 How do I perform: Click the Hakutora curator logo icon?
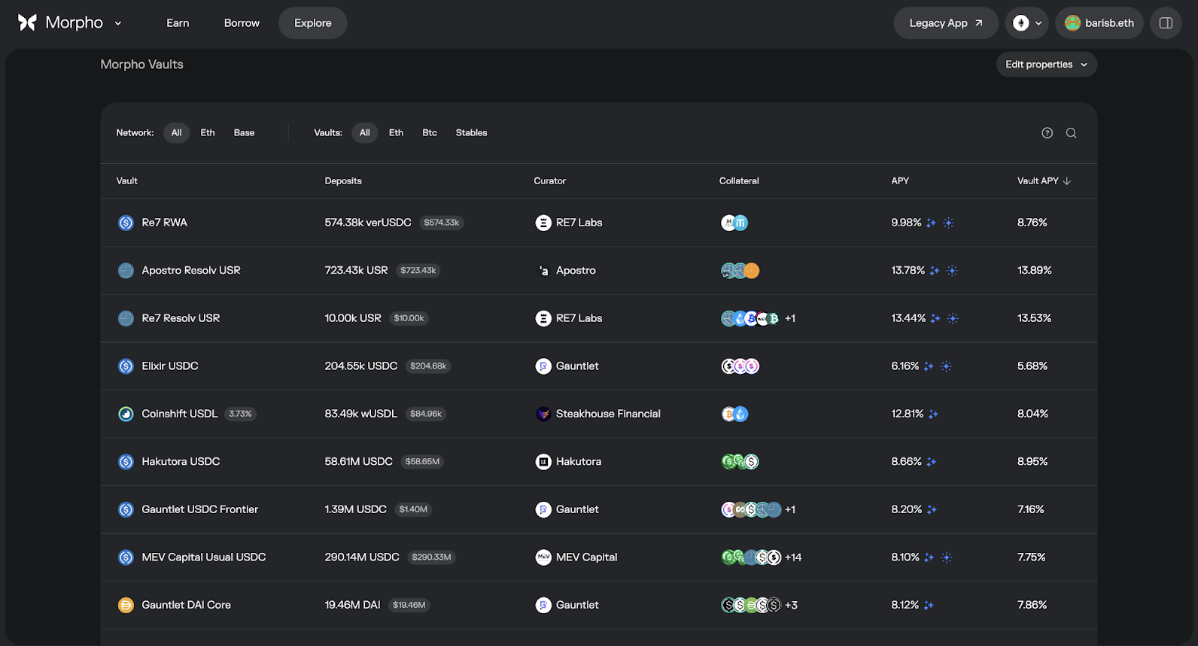pyautogui.click(x=543, y=462)
